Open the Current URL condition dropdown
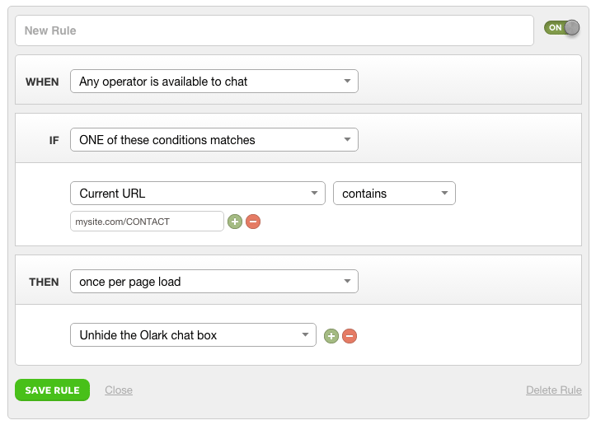 (x=198, y=193)
